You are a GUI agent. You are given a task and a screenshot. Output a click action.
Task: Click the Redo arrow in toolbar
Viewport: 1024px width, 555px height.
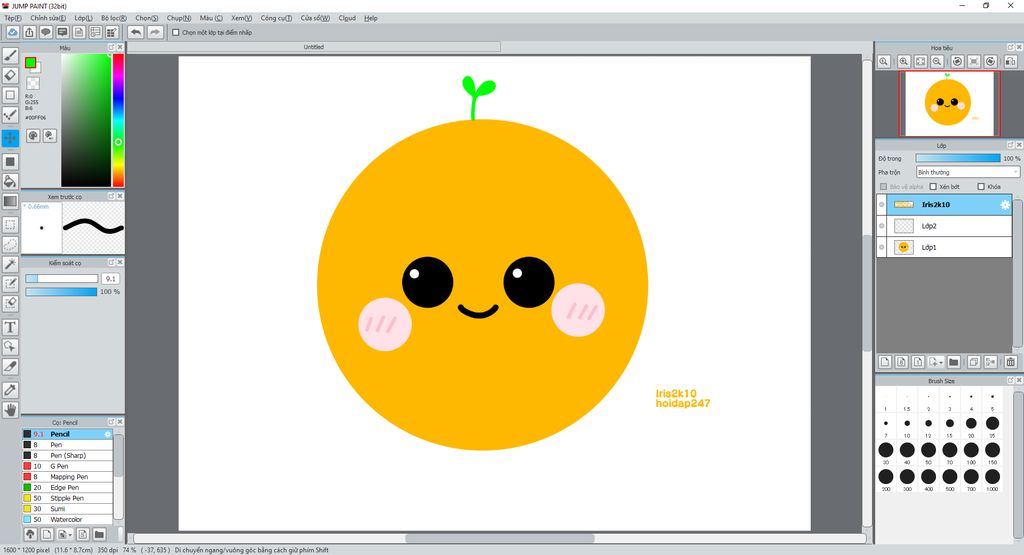click(155, 32)
